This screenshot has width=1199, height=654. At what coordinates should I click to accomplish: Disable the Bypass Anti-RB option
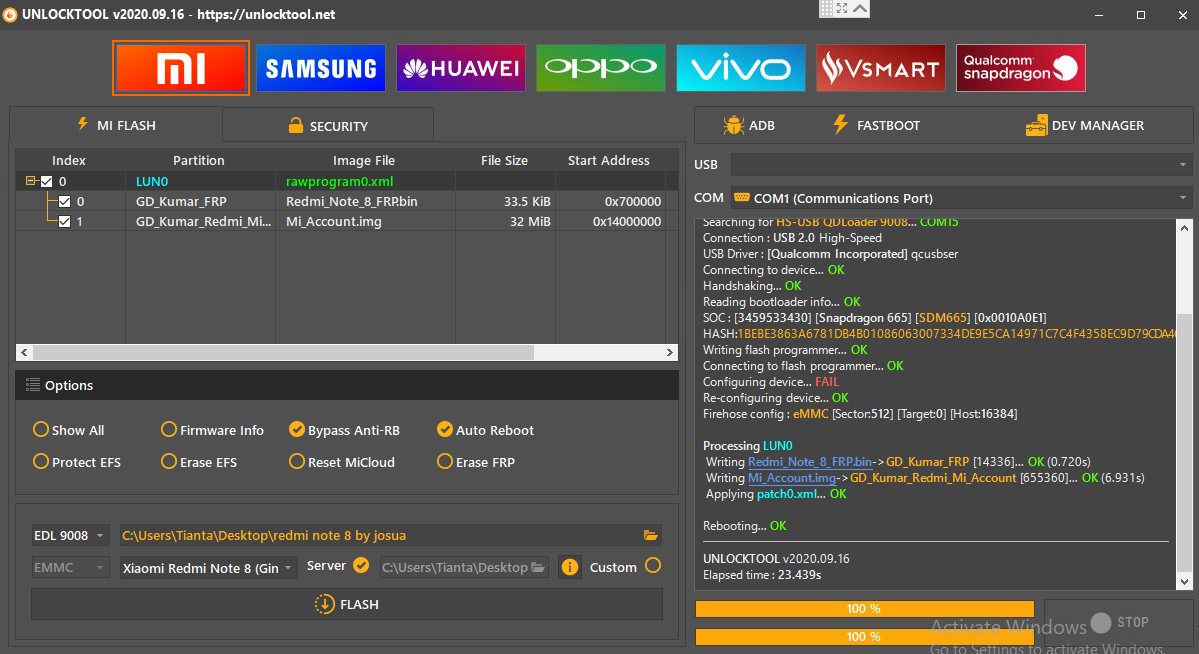[344, 430]
